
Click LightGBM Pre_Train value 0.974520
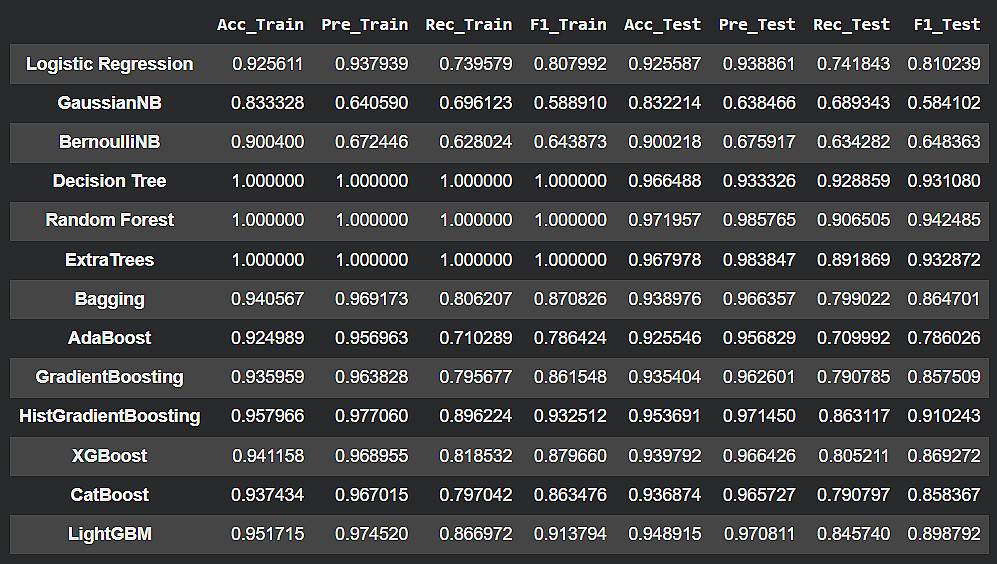point(371,534)
